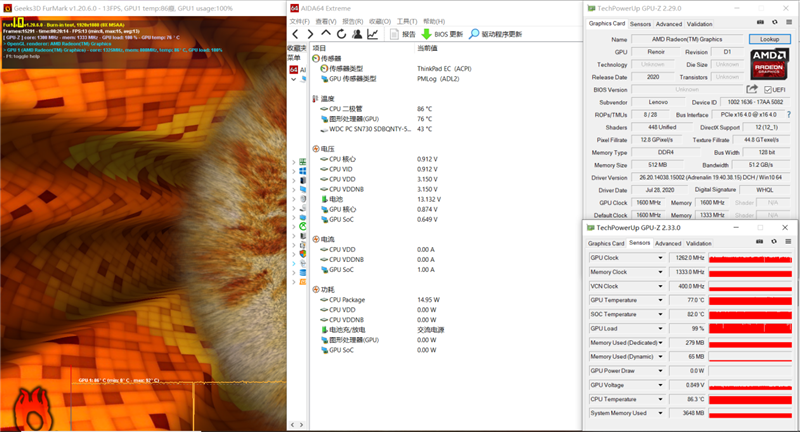Go forward in AIDA64 toolbar
Viewport: 800px width, 432px height.
pyautogui.click(x=310, y=34)
